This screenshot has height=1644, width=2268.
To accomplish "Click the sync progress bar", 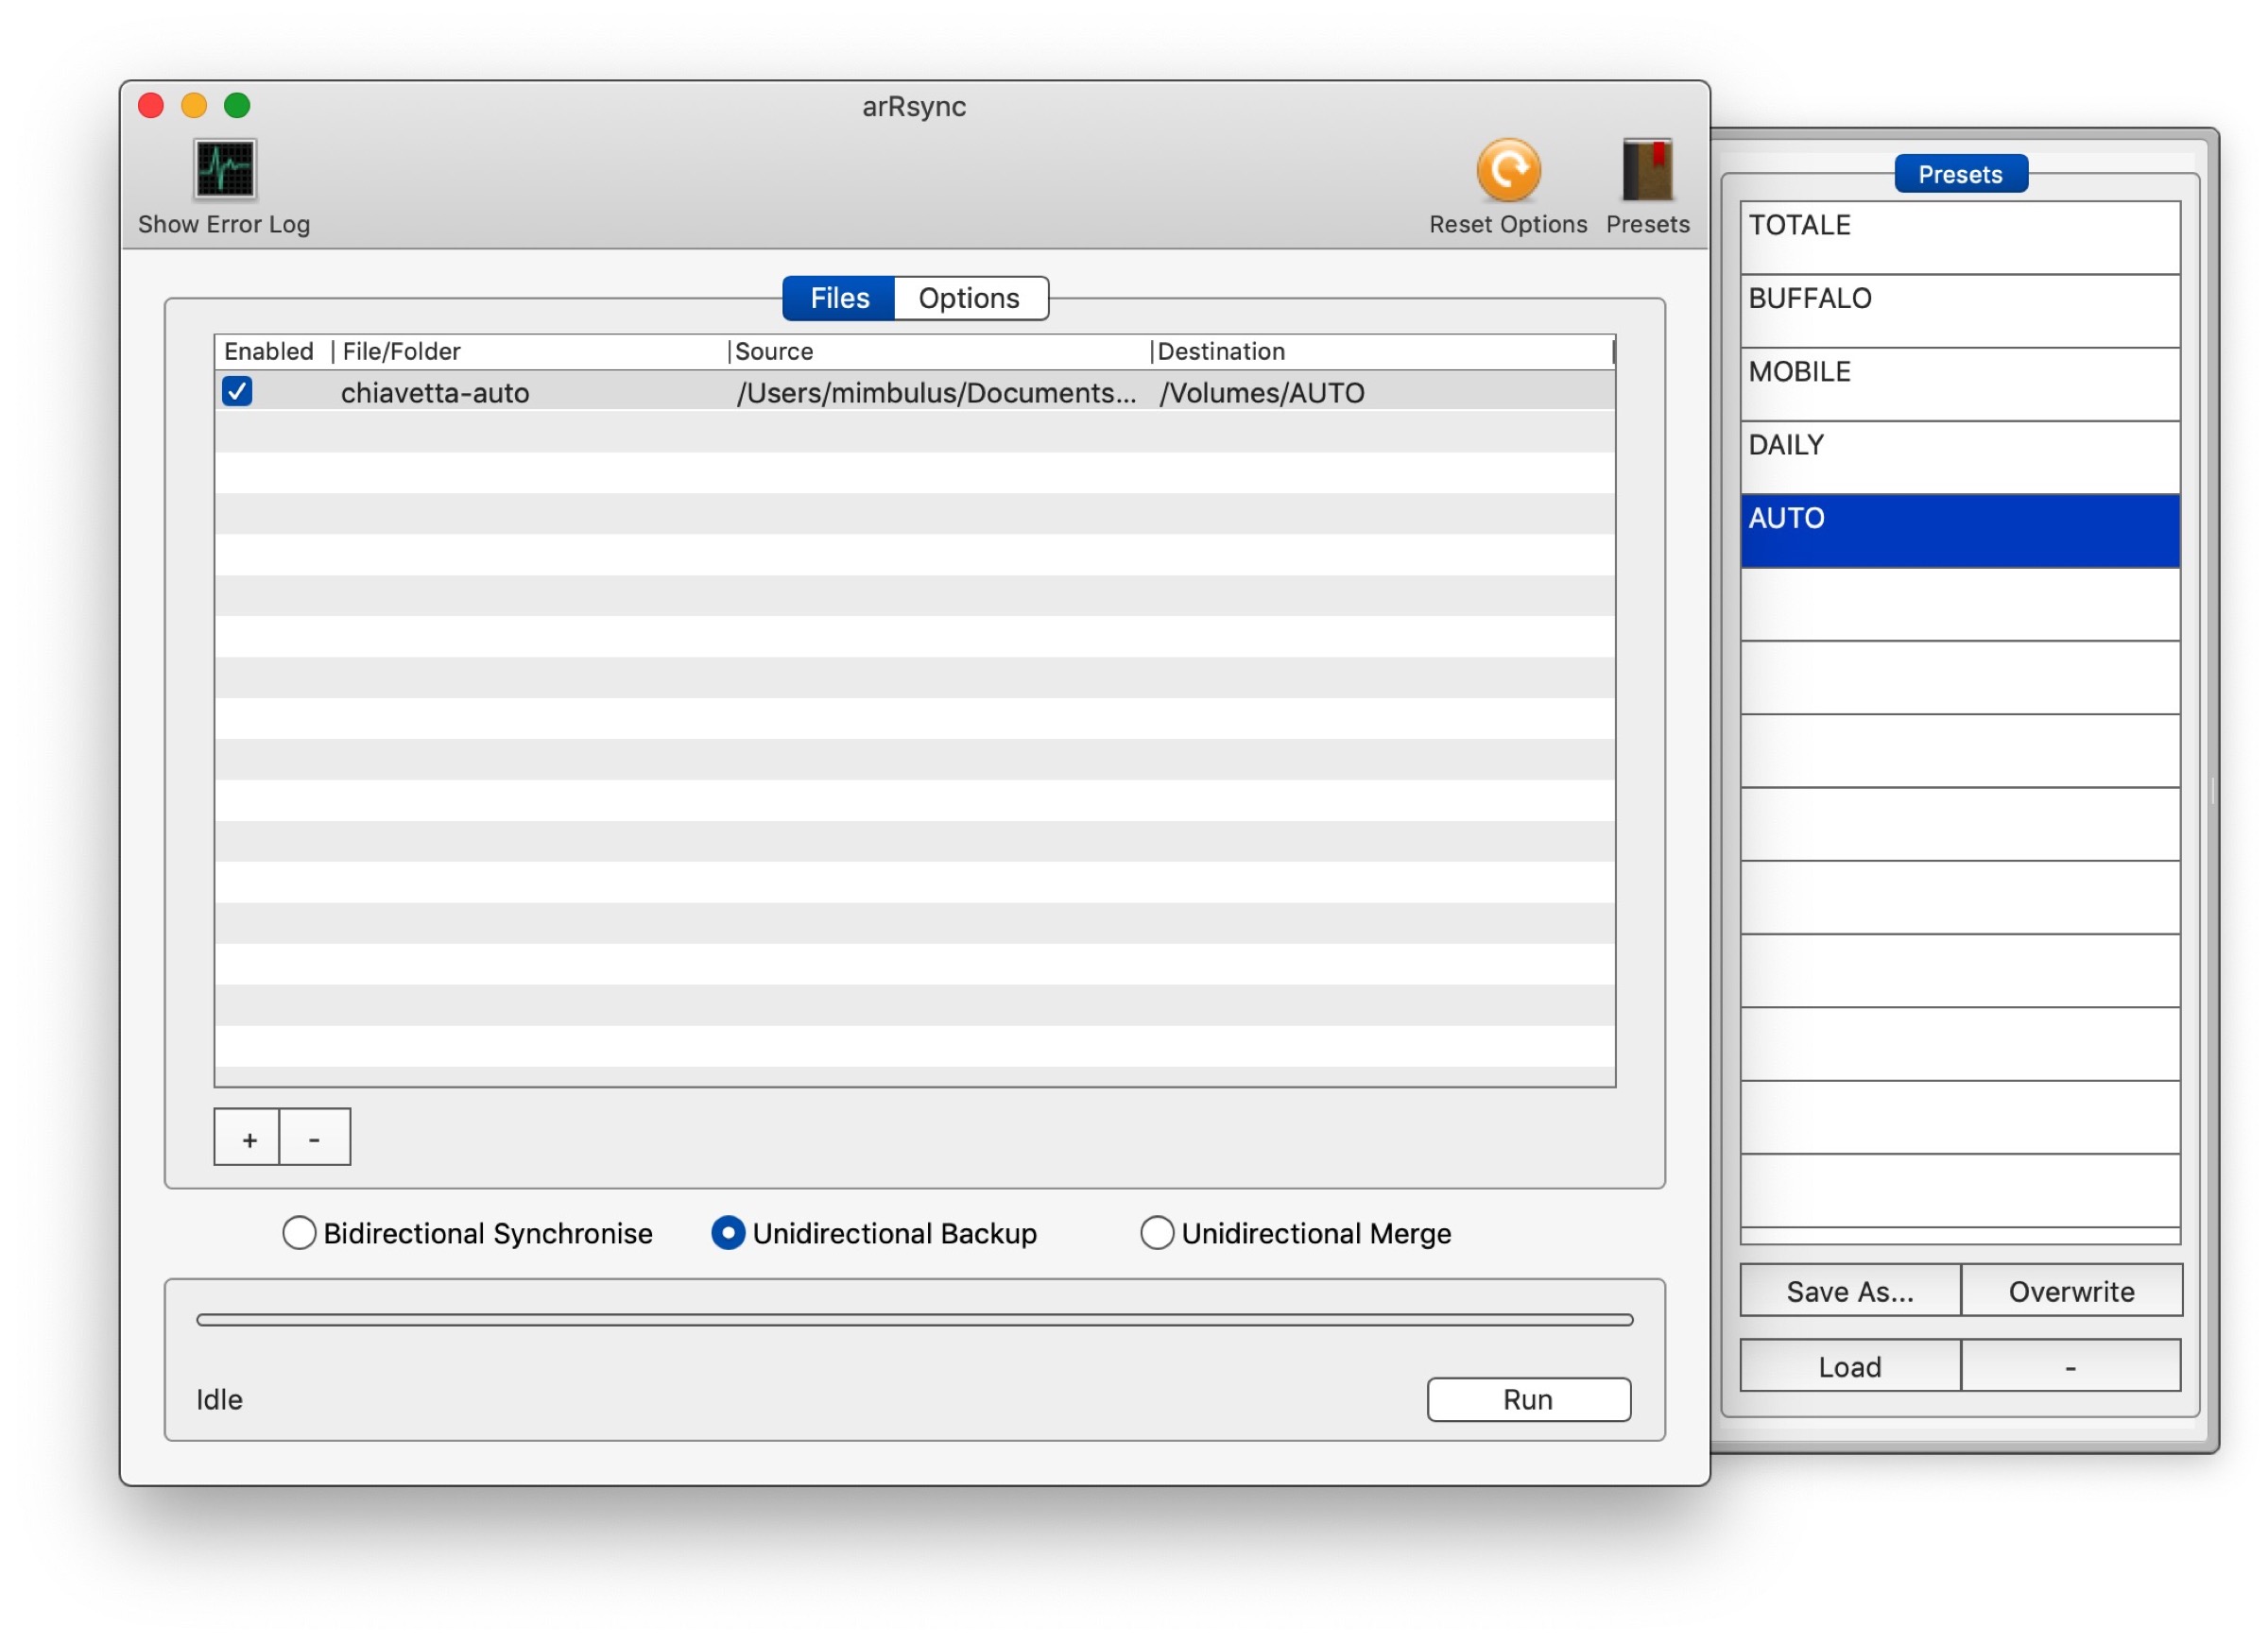I will pyautogui.click(x=914, y=1321).
